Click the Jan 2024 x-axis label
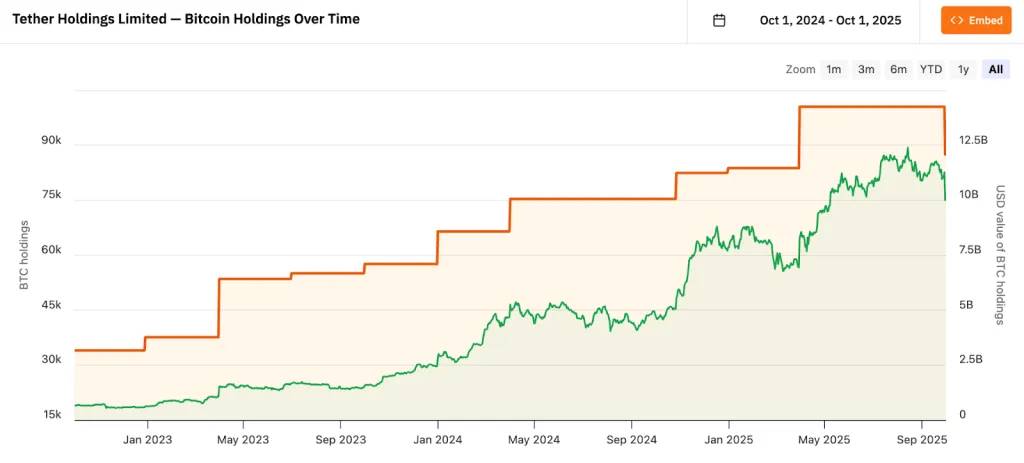The image size is (1024, 463). 437,439
